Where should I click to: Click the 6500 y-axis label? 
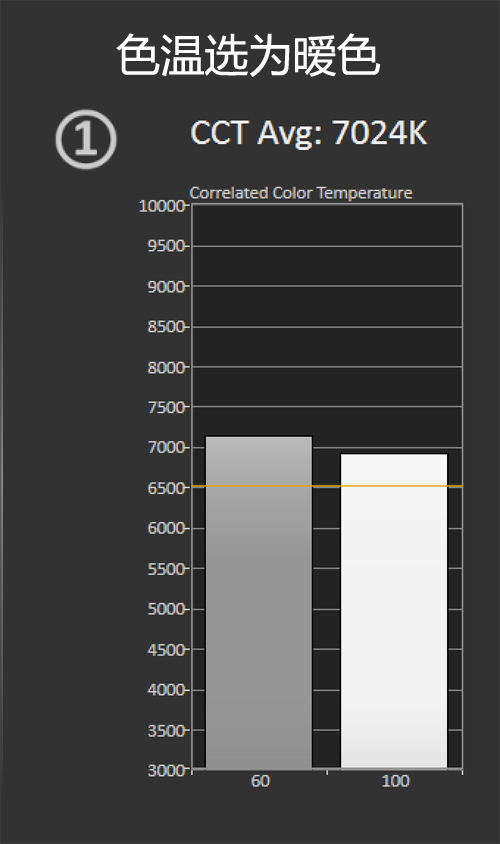click(166, 488)
